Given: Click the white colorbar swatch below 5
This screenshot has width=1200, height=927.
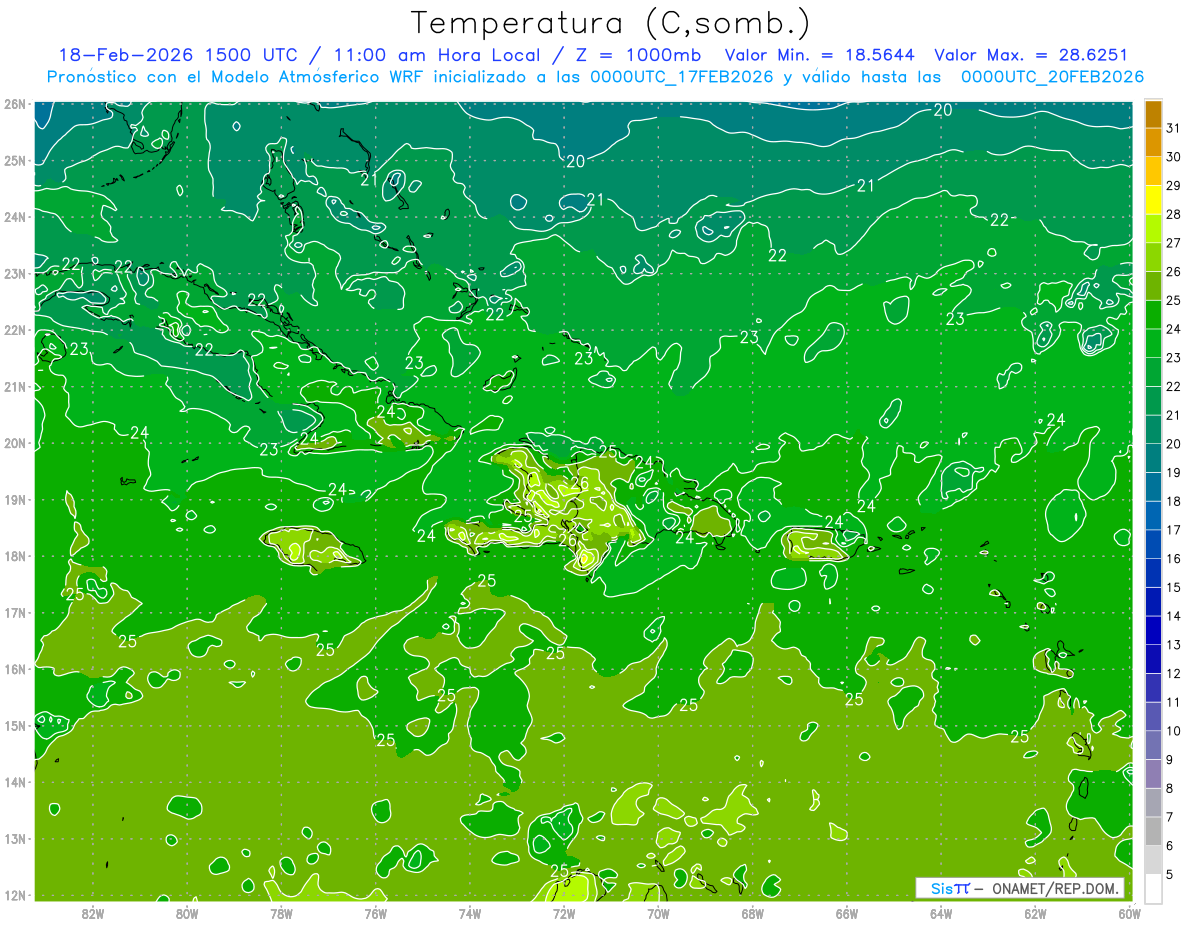Looking at the screenshot, I should point(1153,888).
